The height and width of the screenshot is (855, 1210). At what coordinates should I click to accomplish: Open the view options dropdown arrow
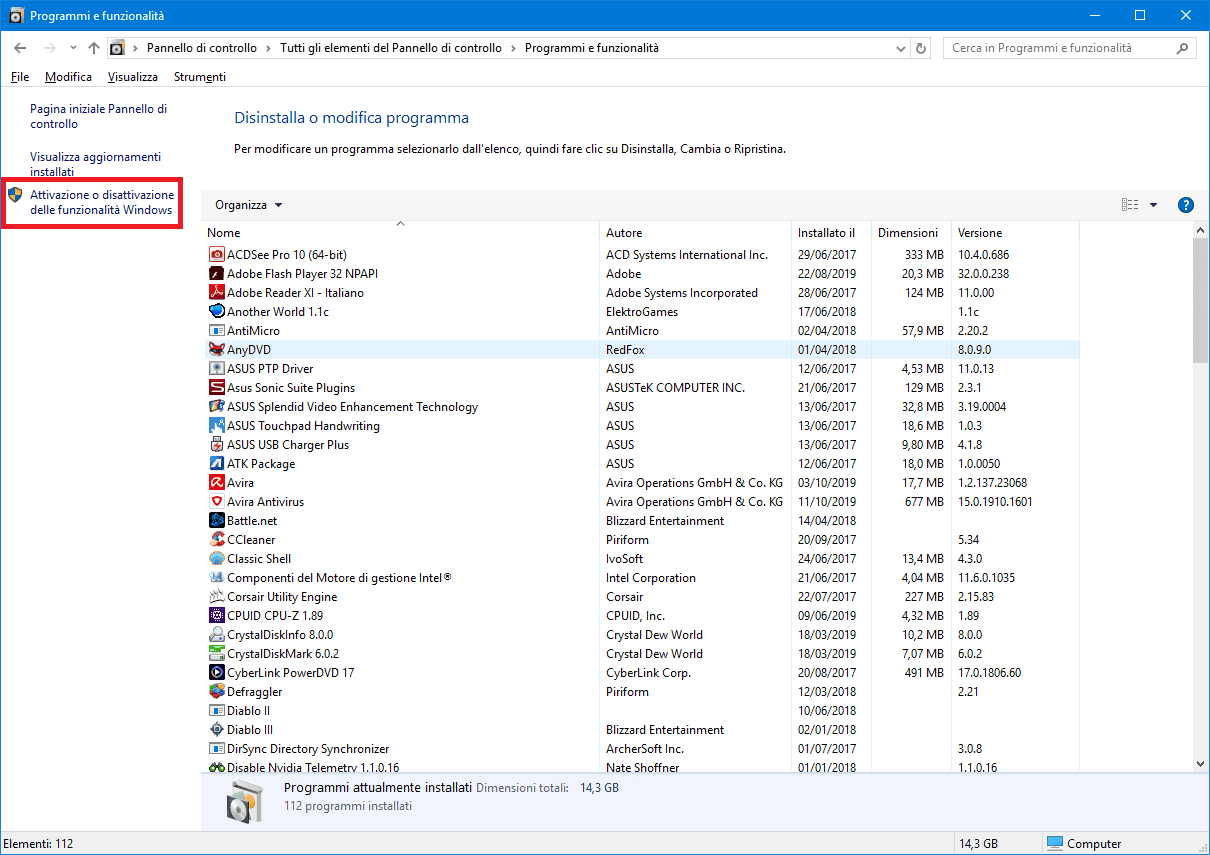1153,205
